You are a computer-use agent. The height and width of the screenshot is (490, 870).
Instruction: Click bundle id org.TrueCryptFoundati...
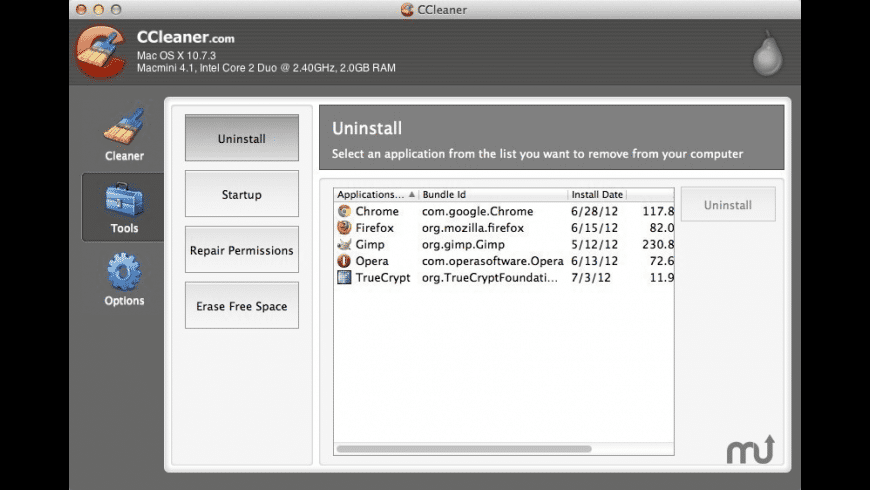pyautogui.click(x=490, y=277)
